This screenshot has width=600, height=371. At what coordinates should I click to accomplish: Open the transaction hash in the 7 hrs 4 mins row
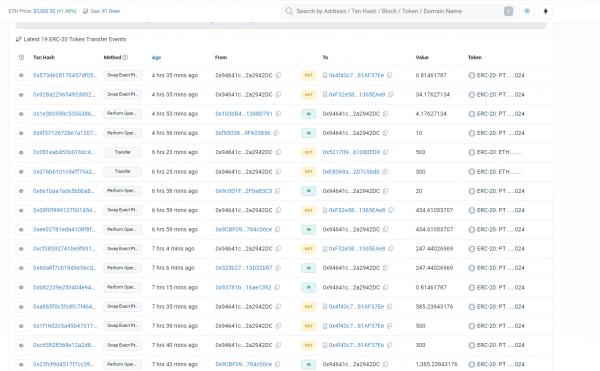tap(64, 249)
